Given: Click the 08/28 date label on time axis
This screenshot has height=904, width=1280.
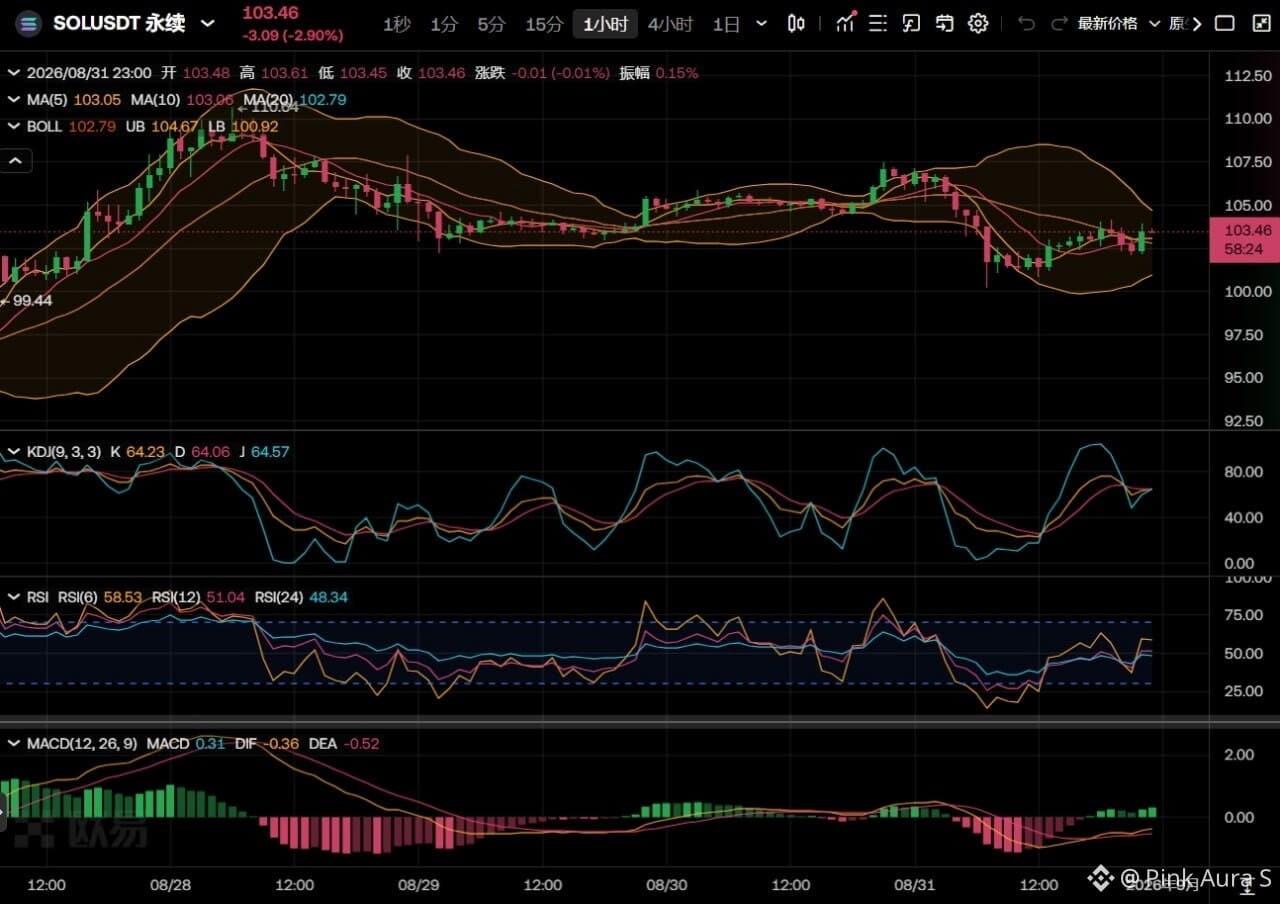Looking at the screenshot, I should pyautogui.click(x=170, y=885).
